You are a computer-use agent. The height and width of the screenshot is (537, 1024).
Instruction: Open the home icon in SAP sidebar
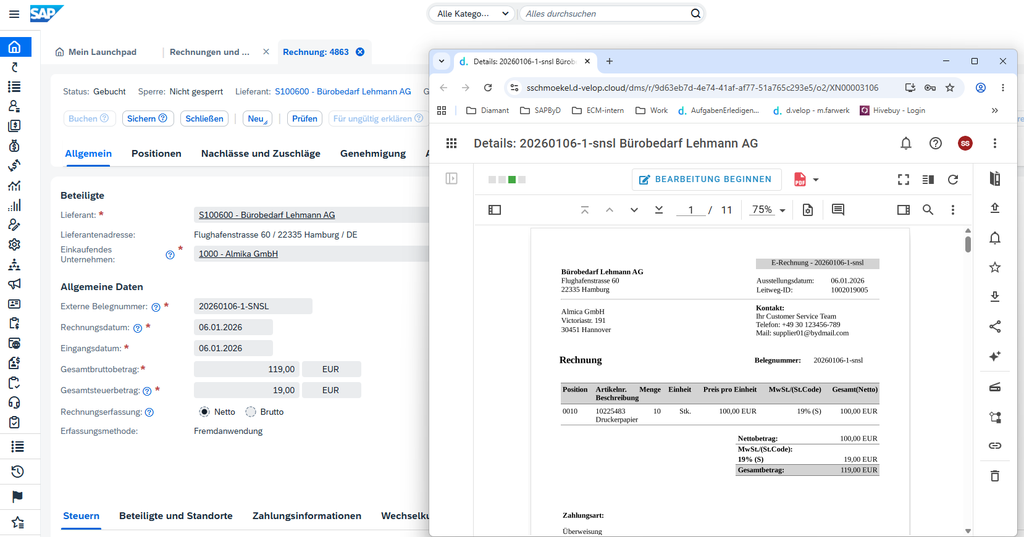pos(14,47)
